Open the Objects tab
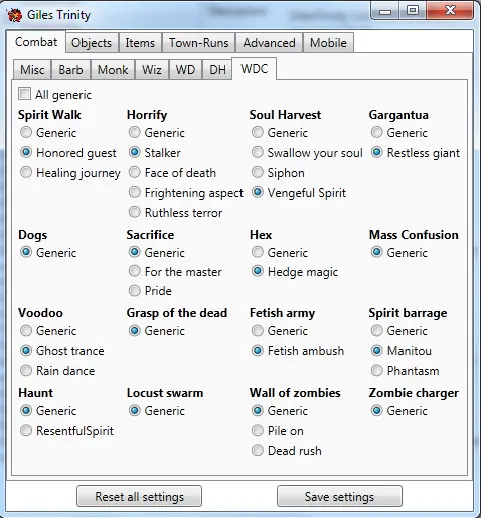481x518 pixels. coord(92,43)
